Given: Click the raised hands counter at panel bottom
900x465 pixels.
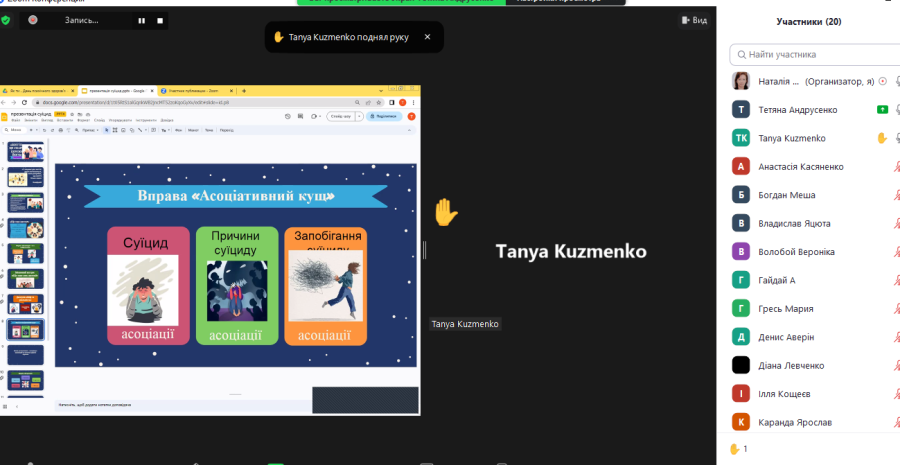Looking at the screenshot, I should point(738,449).
